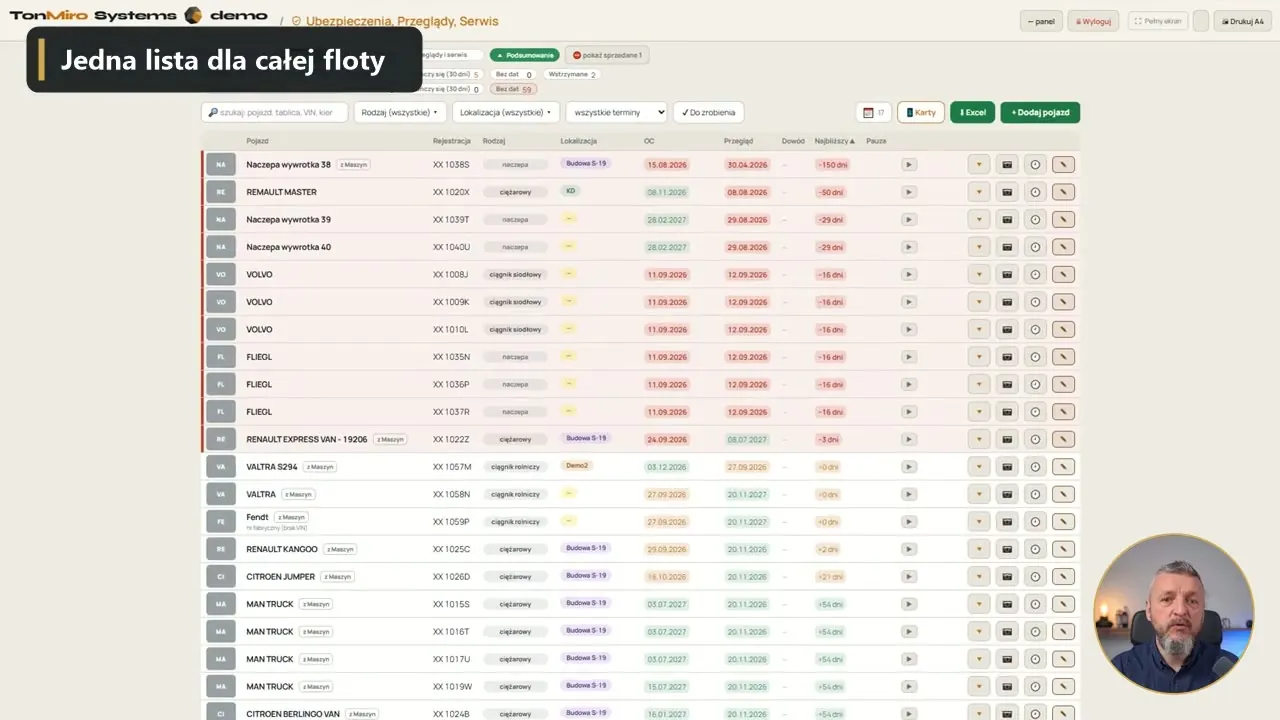Sort by the OC column header

649,141
